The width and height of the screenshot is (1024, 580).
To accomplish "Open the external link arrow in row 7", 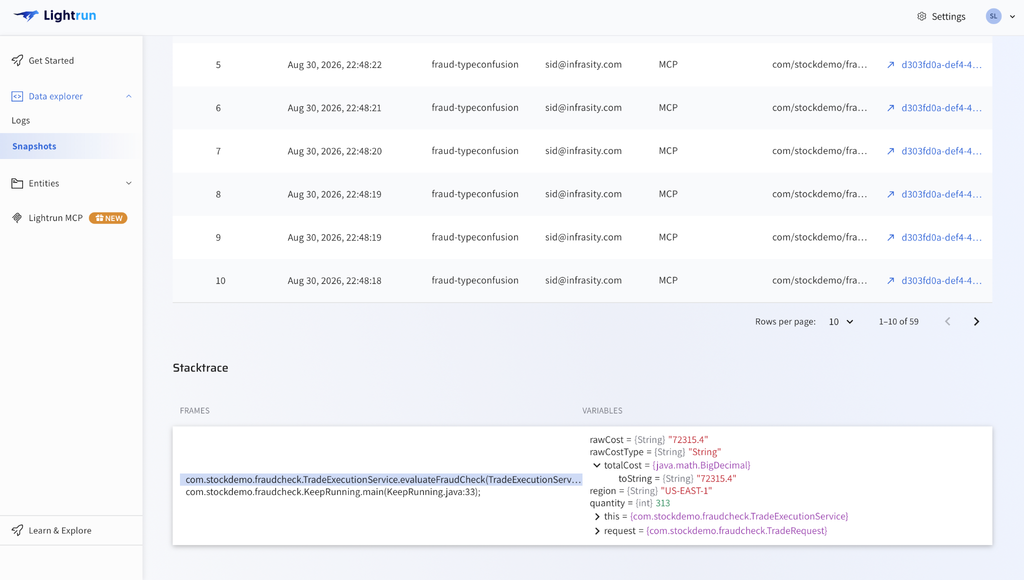I will (x=890, y=151).
